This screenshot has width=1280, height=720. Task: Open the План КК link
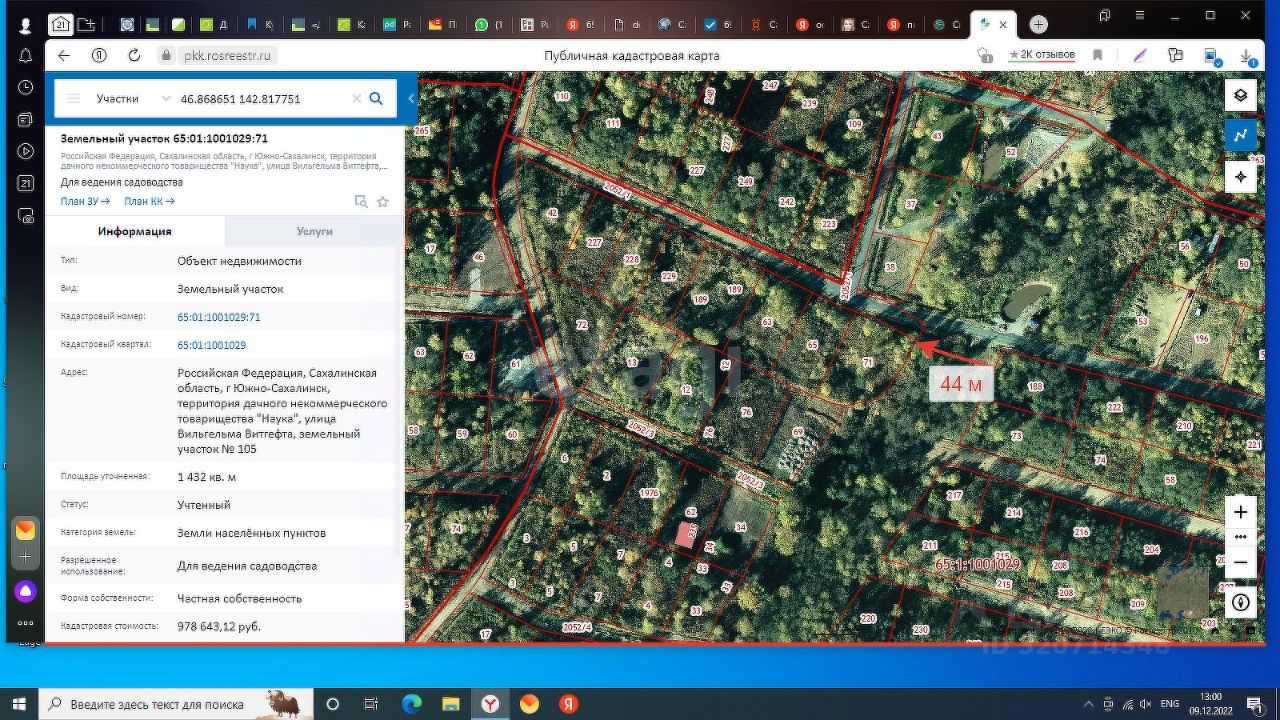149,201
